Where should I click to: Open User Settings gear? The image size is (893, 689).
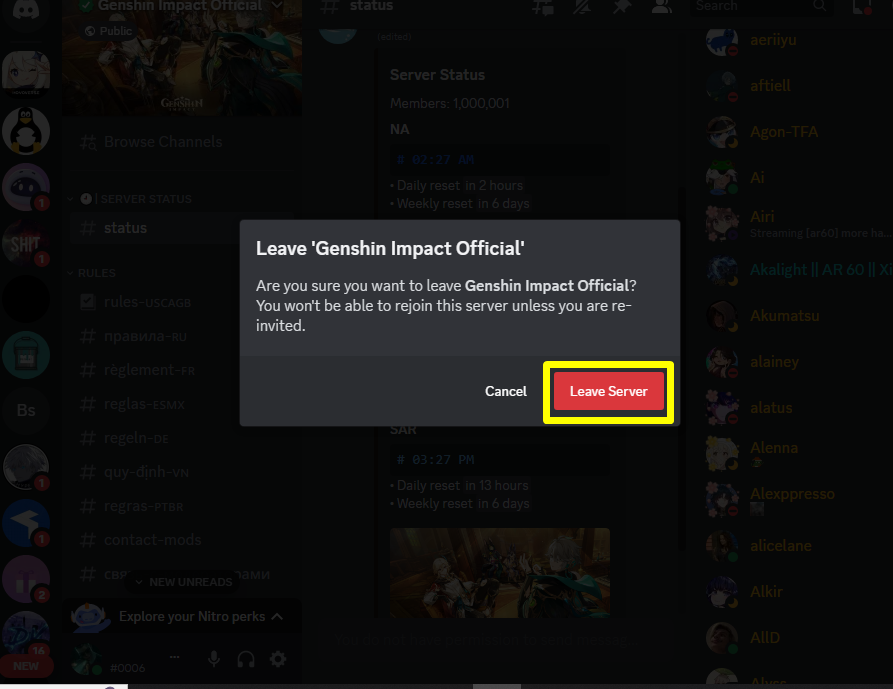tap(278, 659)
